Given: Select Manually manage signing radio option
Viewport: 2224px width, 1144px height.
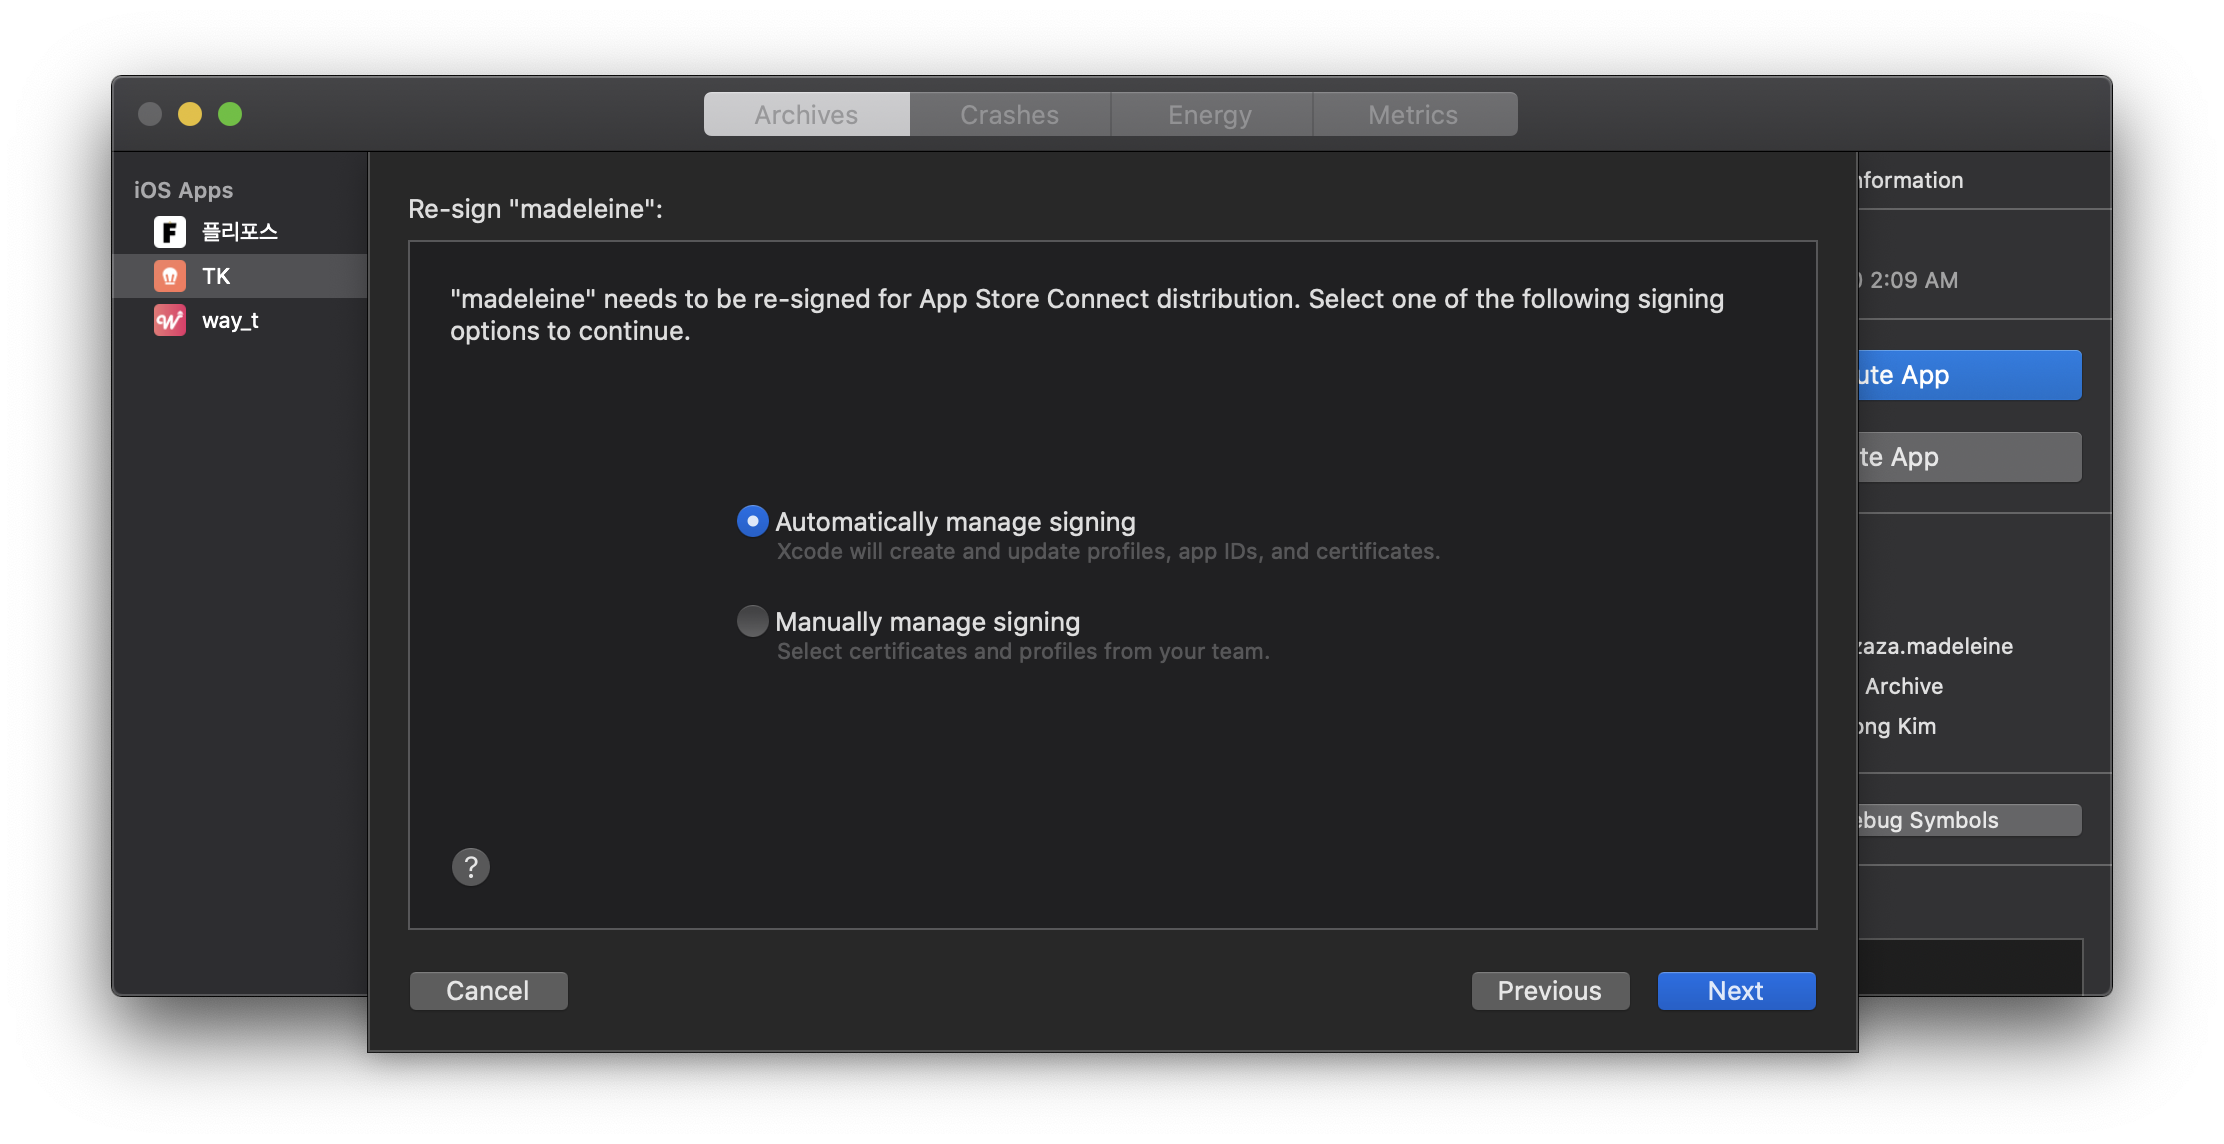Looking at the screenshot, I should click(752, 621).
